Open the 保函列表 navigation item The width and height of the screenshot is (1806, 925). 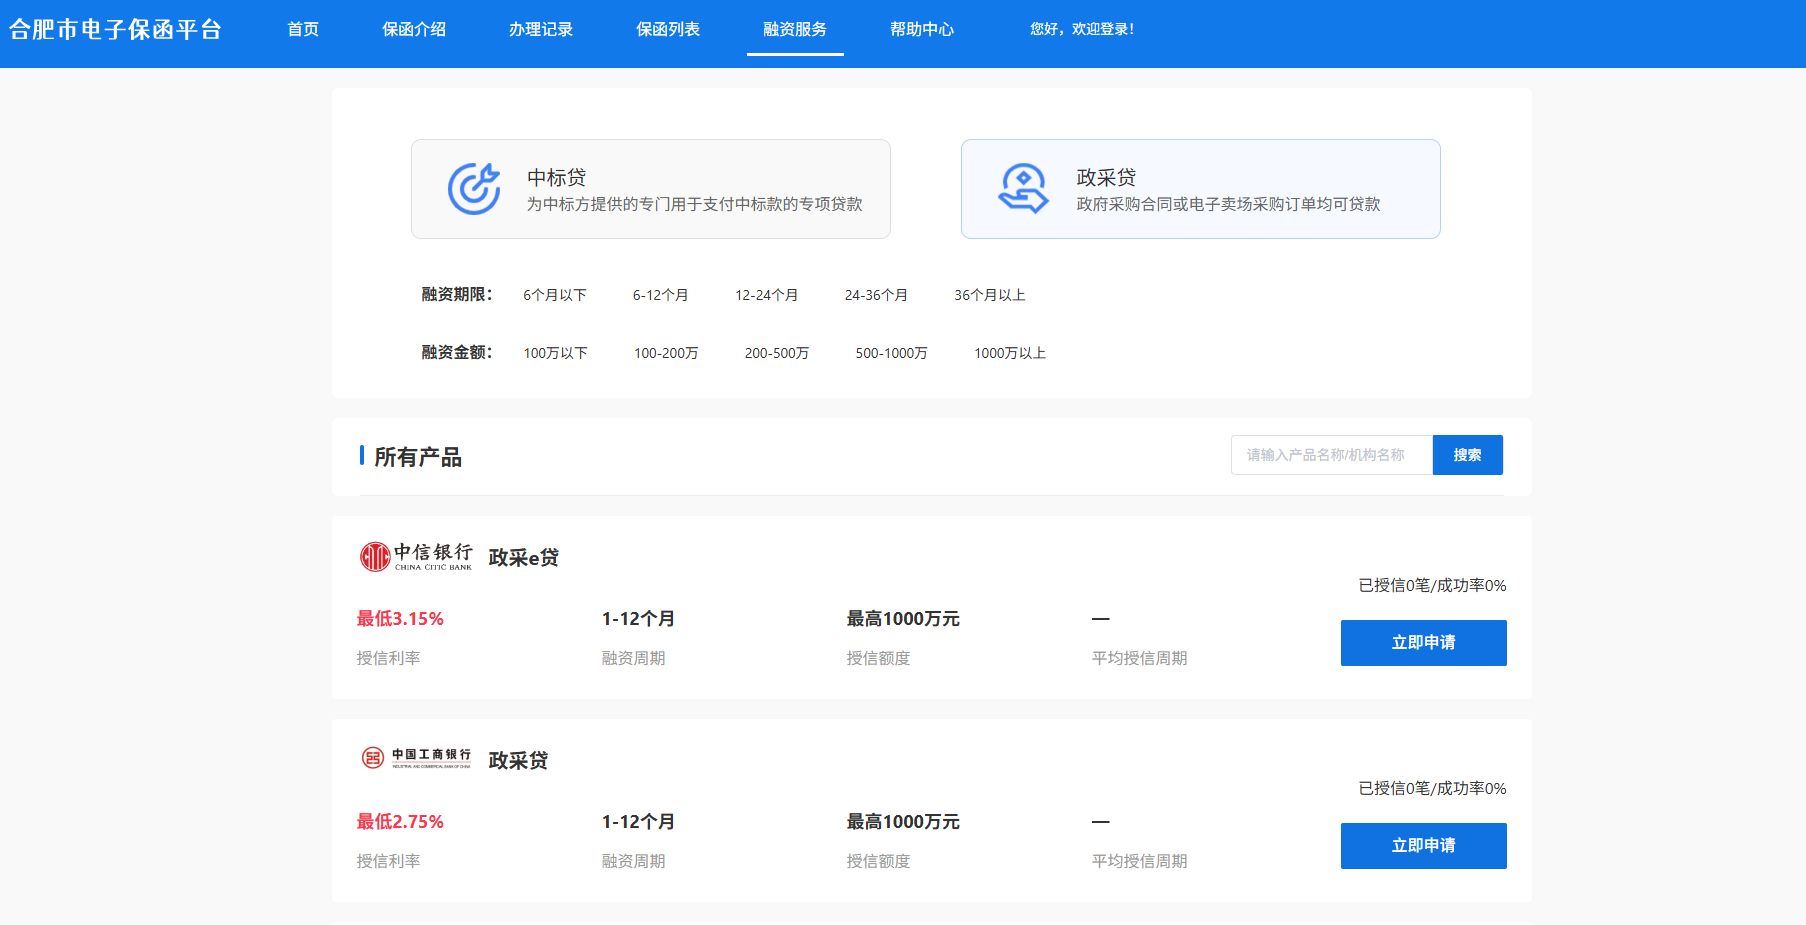(x=668, y=29)
